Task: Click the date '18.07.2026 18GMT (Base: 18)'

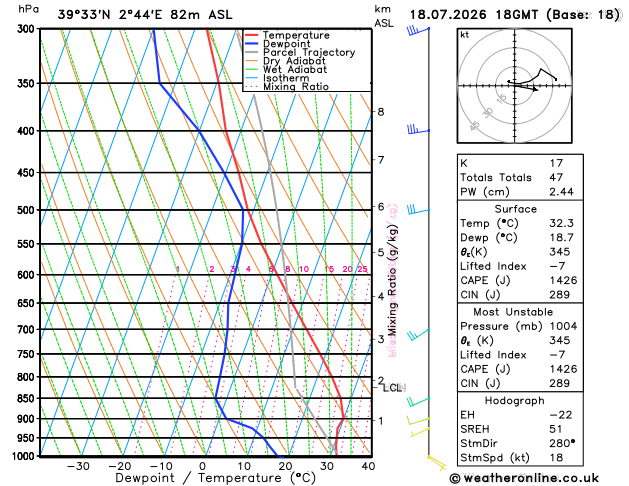Action: pos(515,15)
